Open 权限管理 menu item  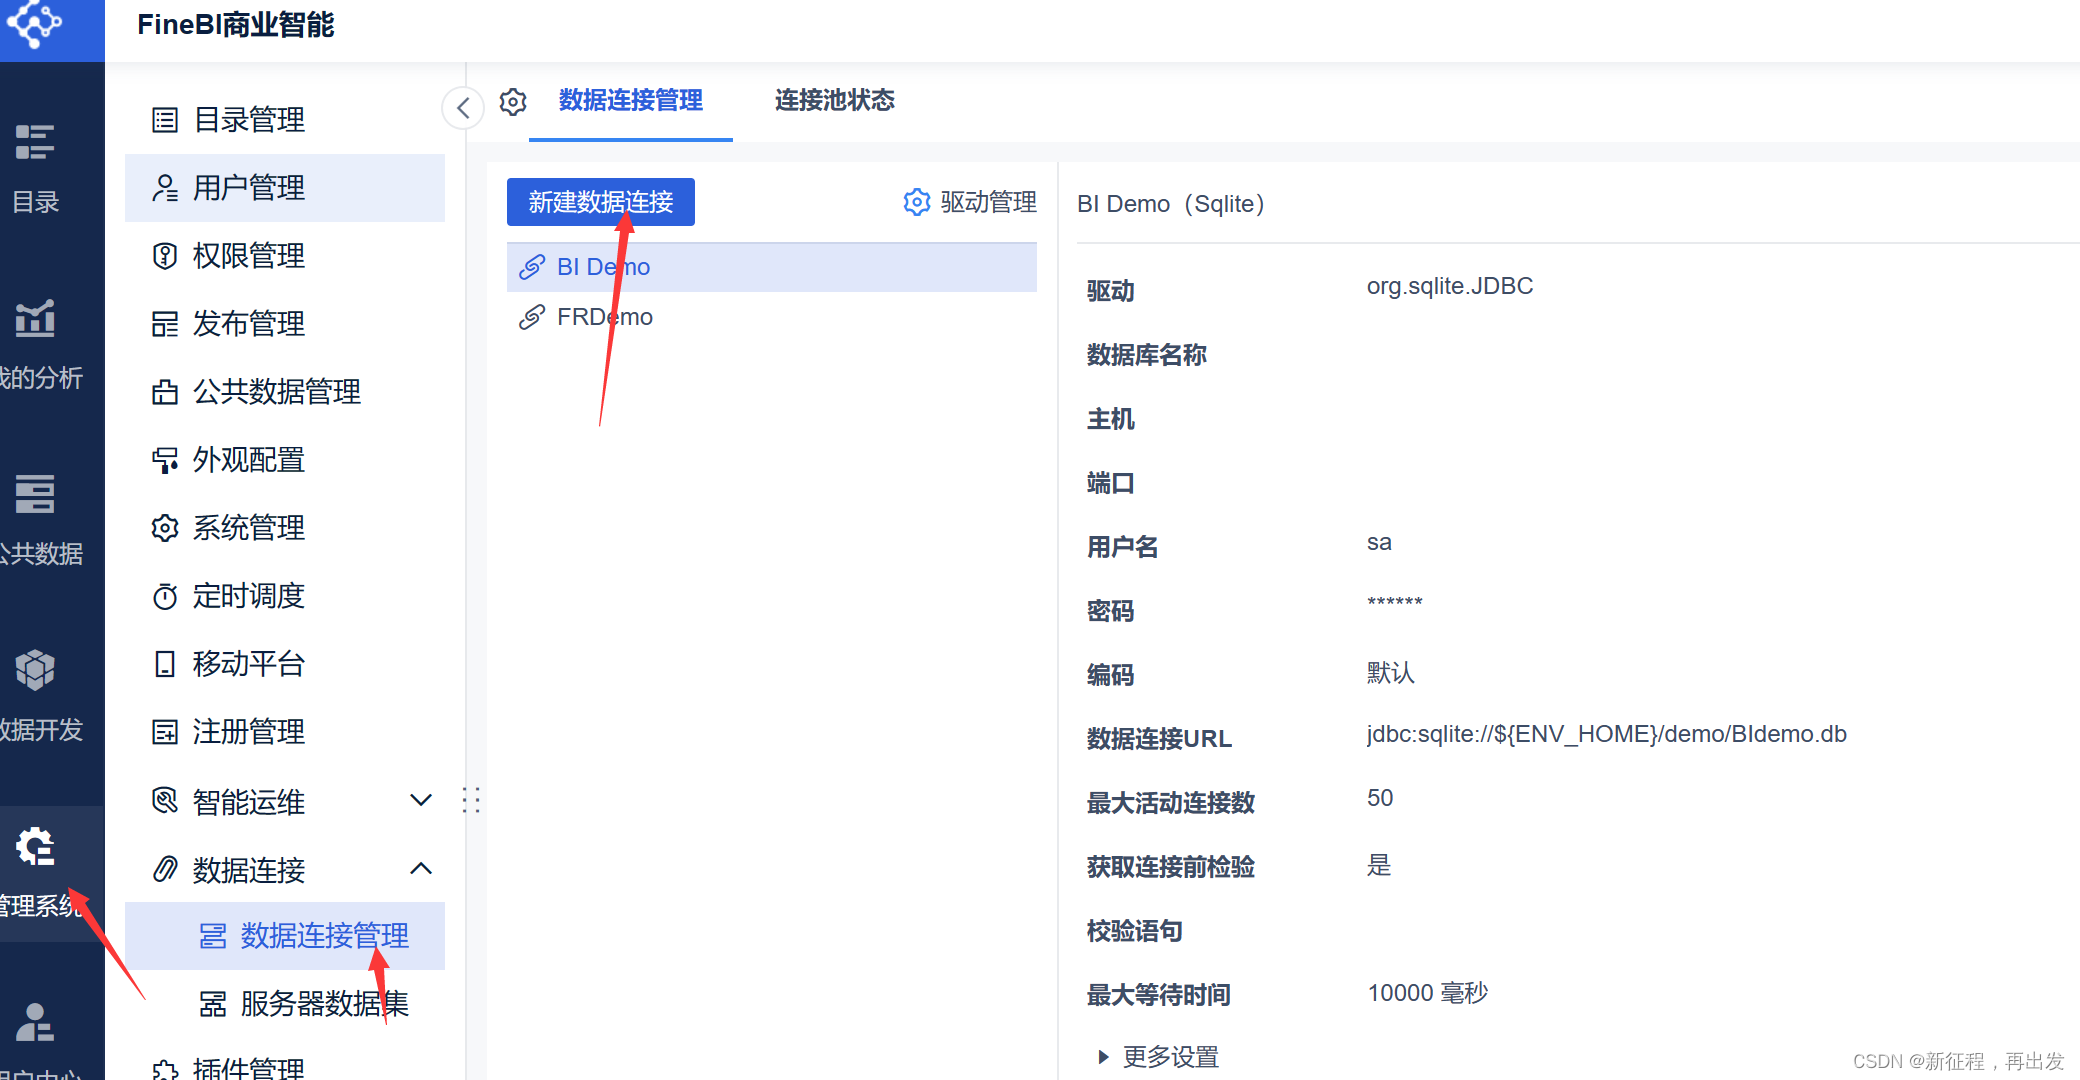[x=285, y=256]
